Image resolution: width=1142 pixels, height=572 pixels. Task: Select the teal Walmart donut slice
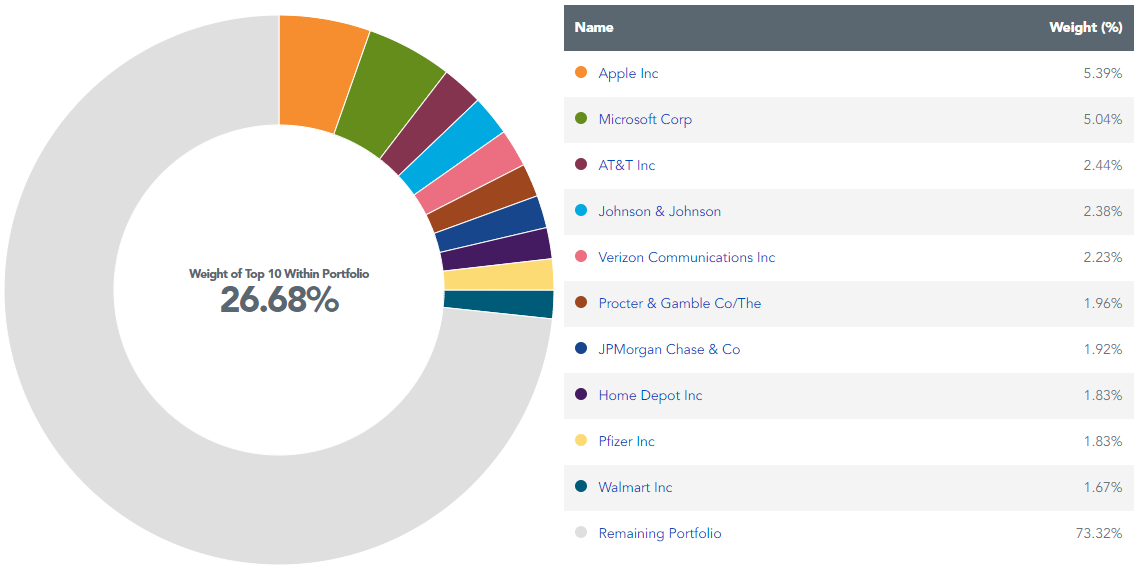coord(499,303)
